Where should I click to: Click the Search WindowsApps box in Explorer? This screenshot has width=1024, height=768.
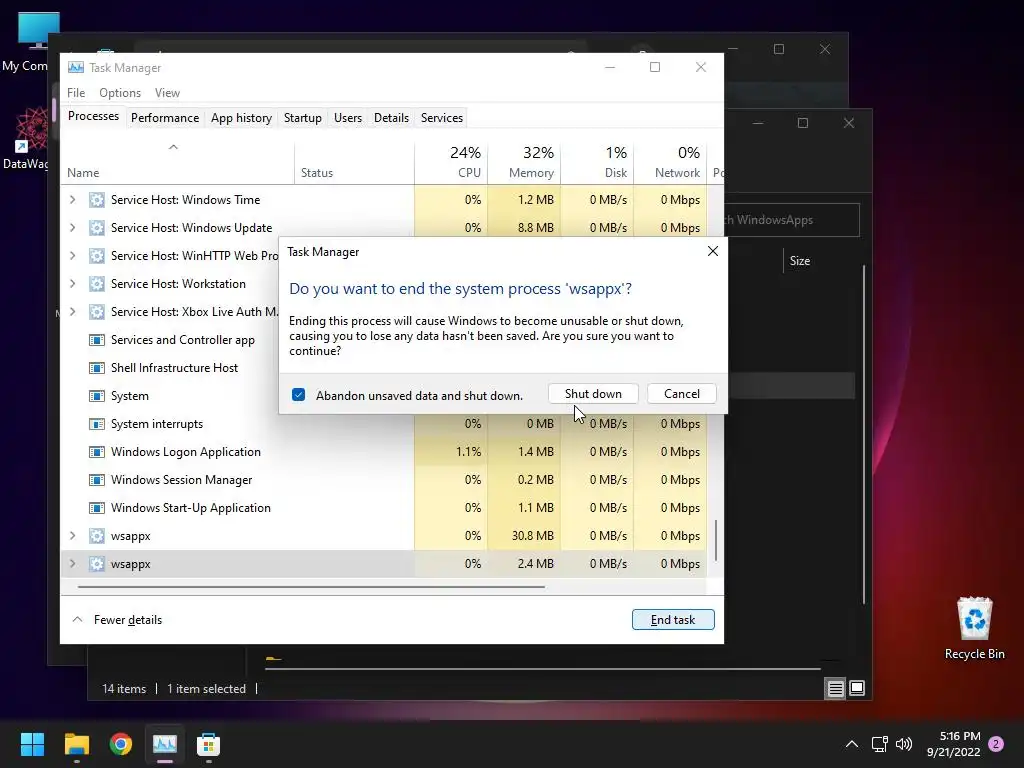[793, 220]
